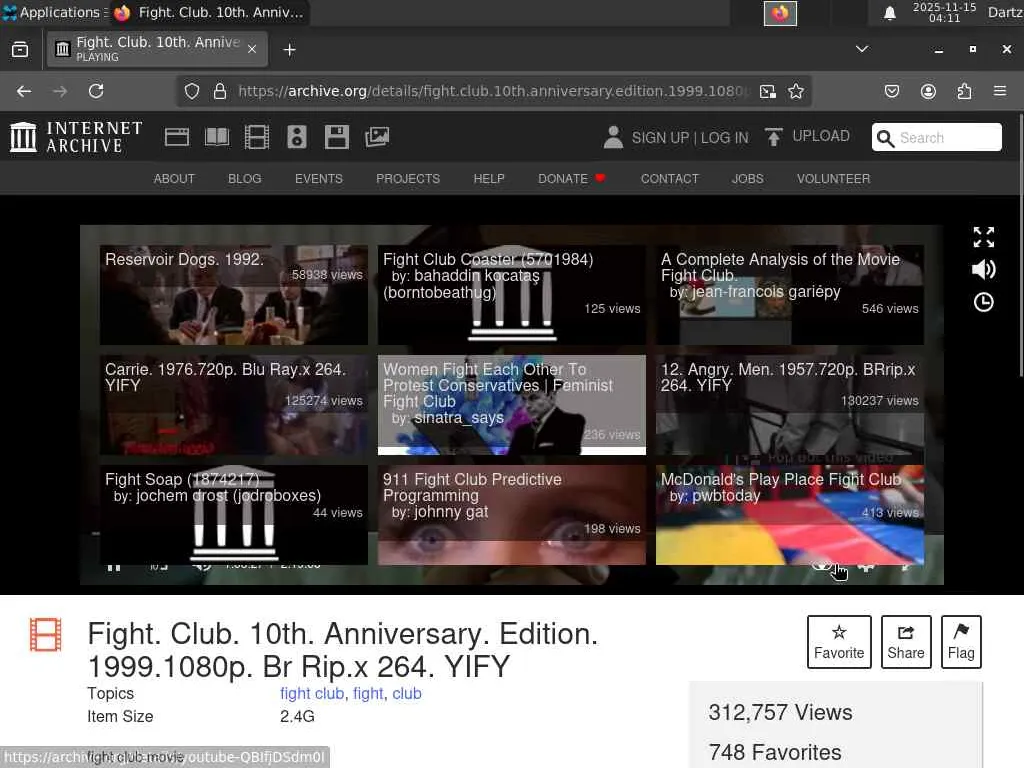Click the 'club' topic link

click(406, 694)
